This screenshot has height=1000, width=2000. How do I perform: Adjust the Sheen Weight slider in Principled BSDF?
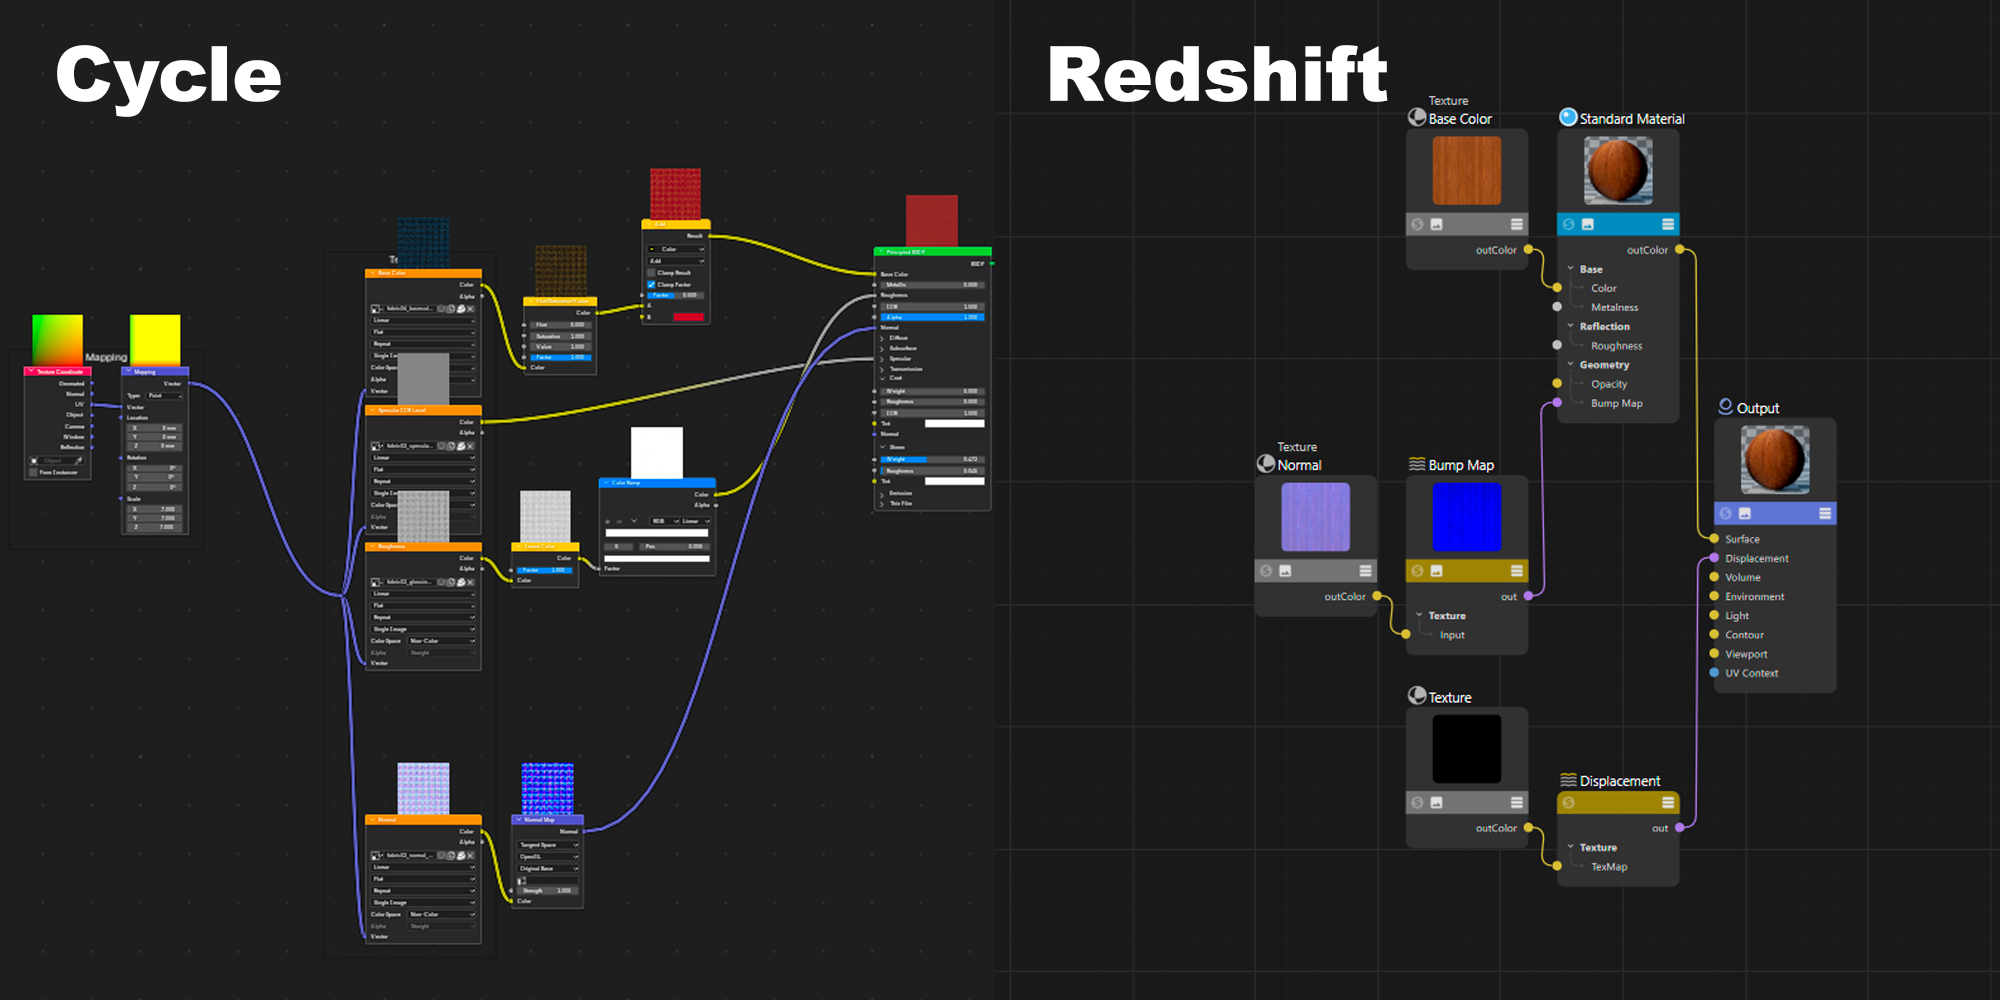(x=932, y=459)
